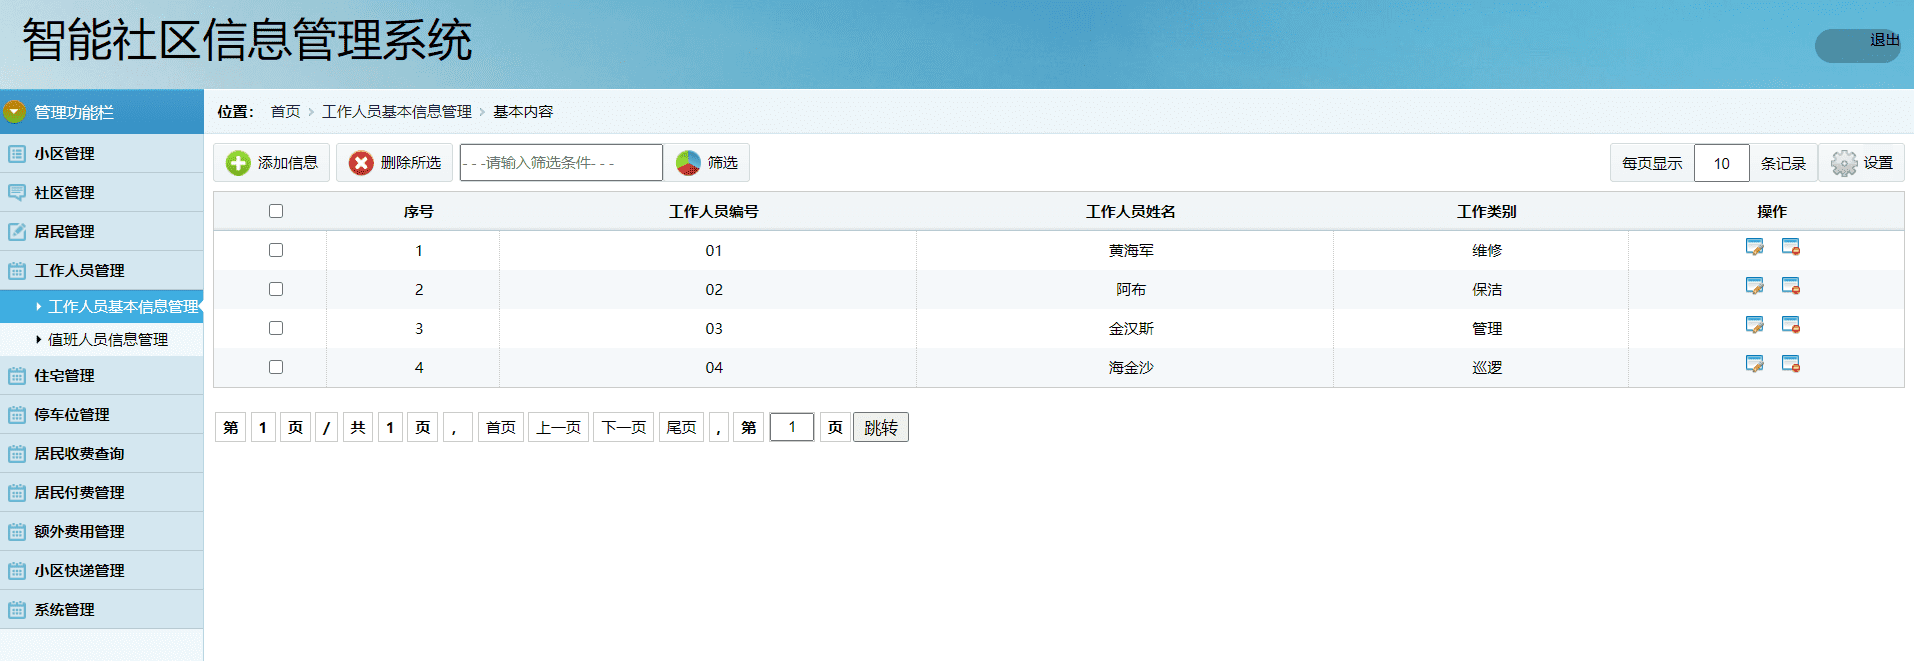Check the box for row 03 金汉斯
The image size is (1914, 661).
click(x=276, y=328)
